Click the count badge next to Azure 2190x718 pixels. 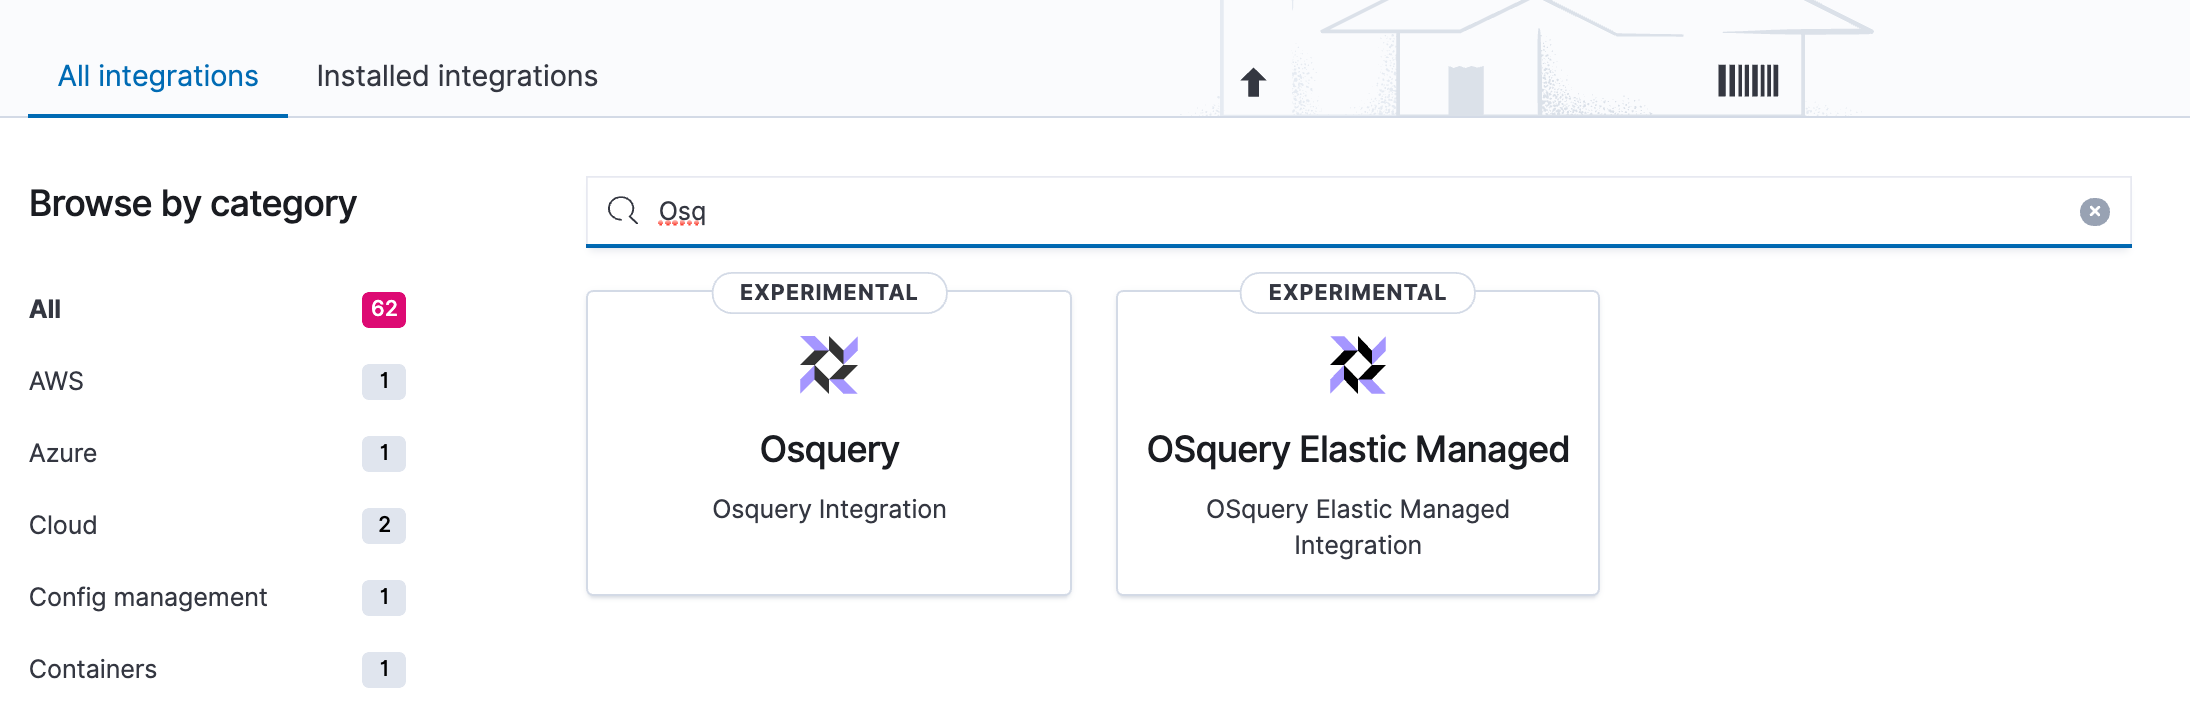(x=384, y=453)
